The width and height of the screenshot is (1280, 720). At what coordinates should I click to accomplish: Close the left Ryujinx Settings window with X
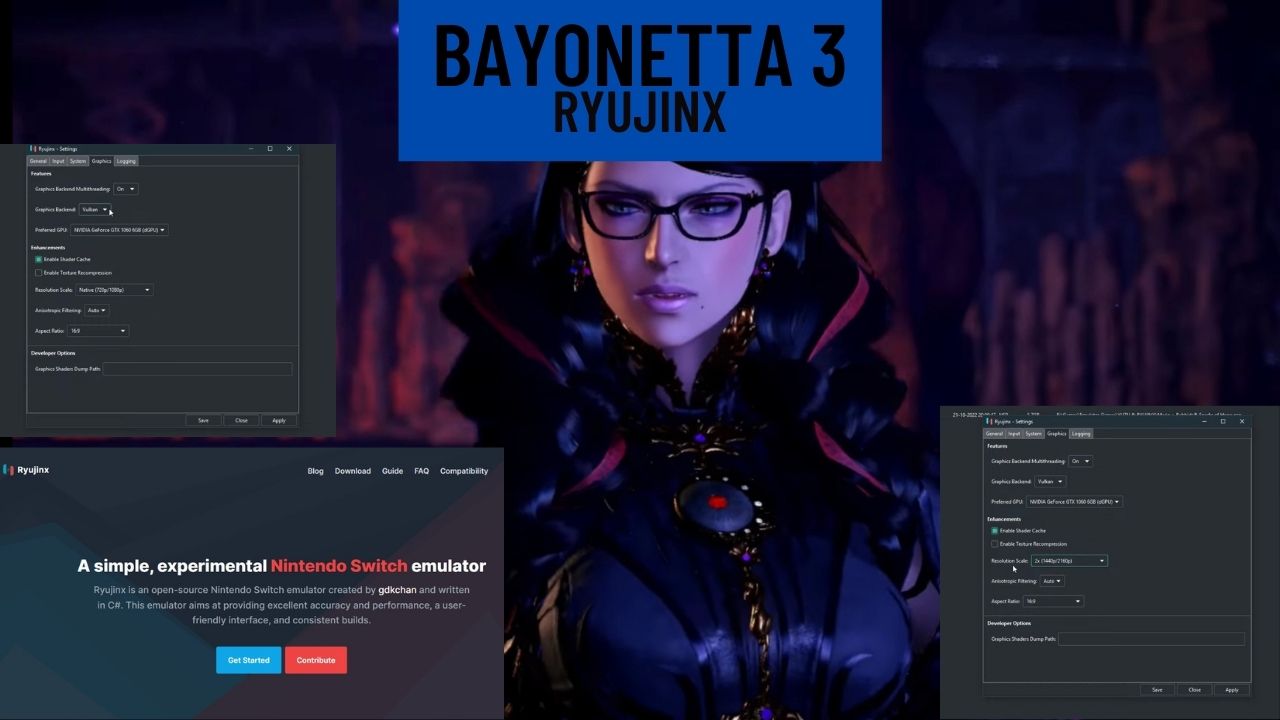point(289,149)
